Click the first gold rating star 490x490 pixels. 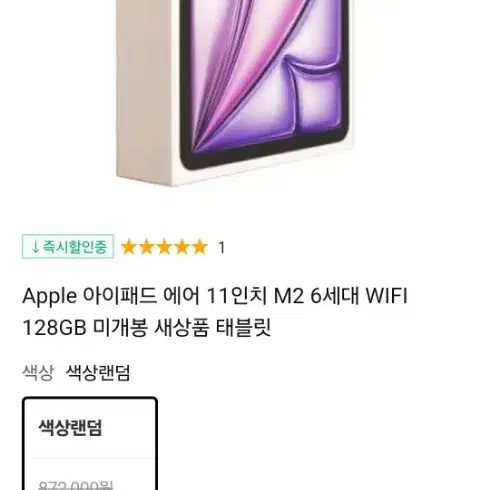point(129,247)
